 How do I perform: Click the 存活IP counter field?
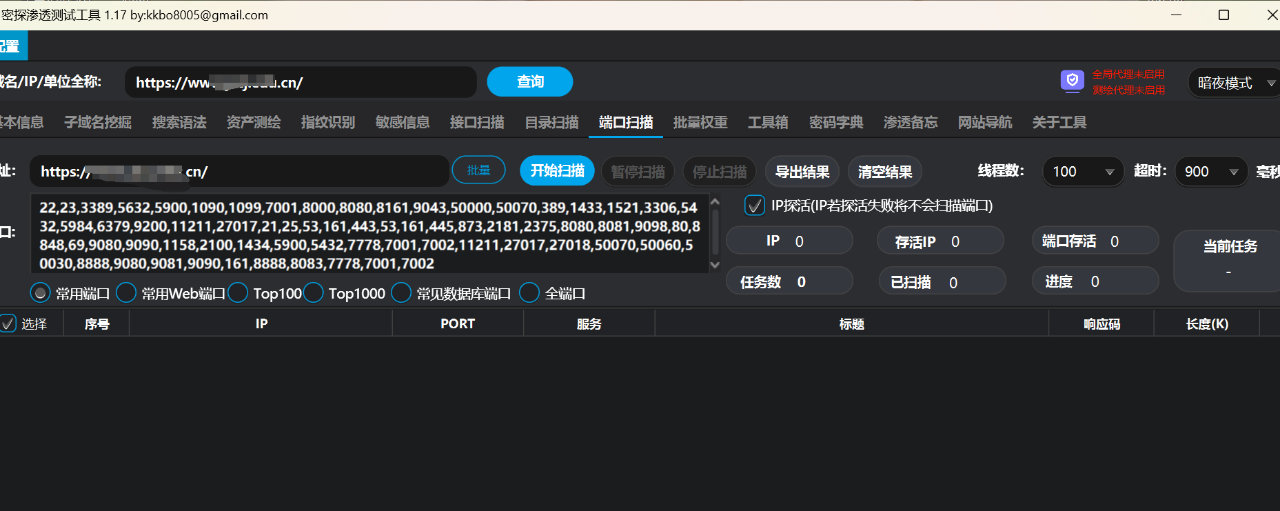pos(941,241)
